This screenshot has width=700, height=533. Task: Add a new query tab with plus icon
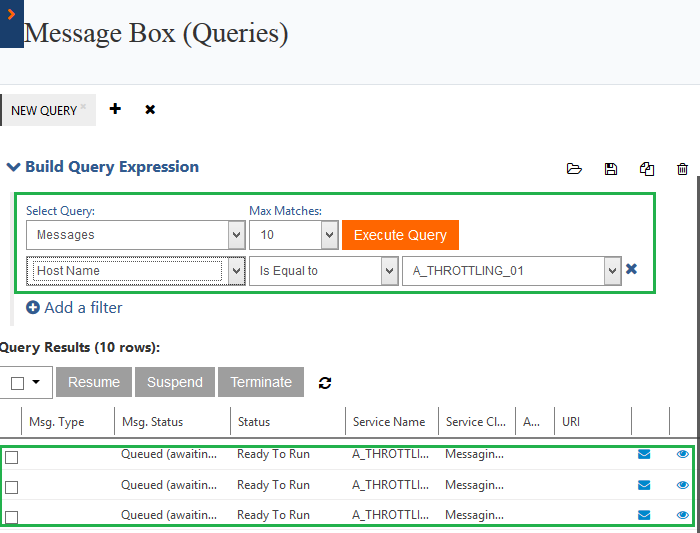click(x=115, y=109)
